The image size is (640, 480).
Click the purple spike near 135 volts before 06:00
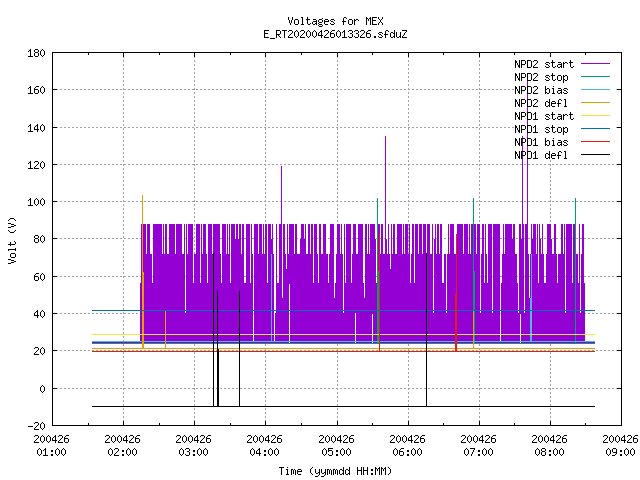point(385,180)
